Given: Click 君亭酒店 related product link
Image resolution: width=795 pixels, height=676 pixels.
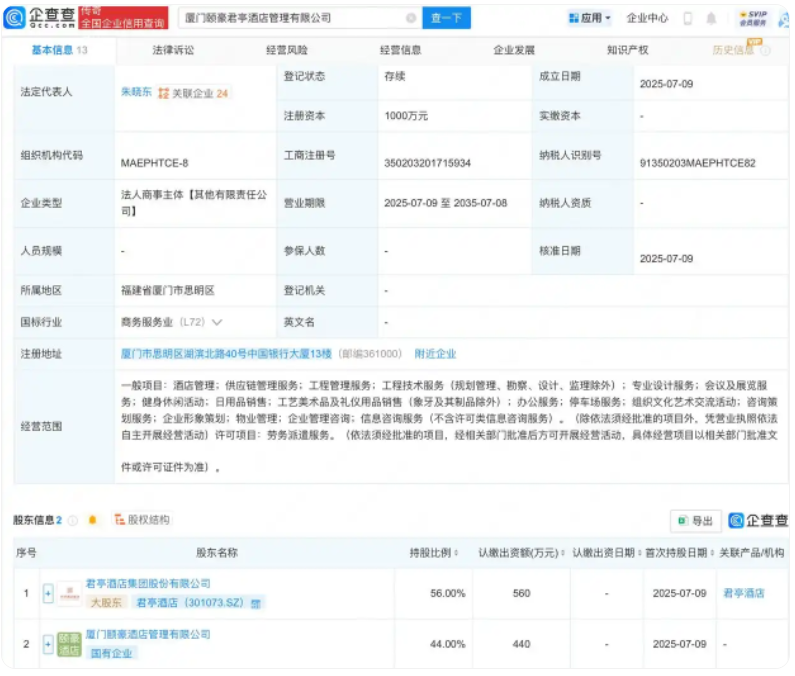Looking at the screenshot, I should (x=744, y=593).
